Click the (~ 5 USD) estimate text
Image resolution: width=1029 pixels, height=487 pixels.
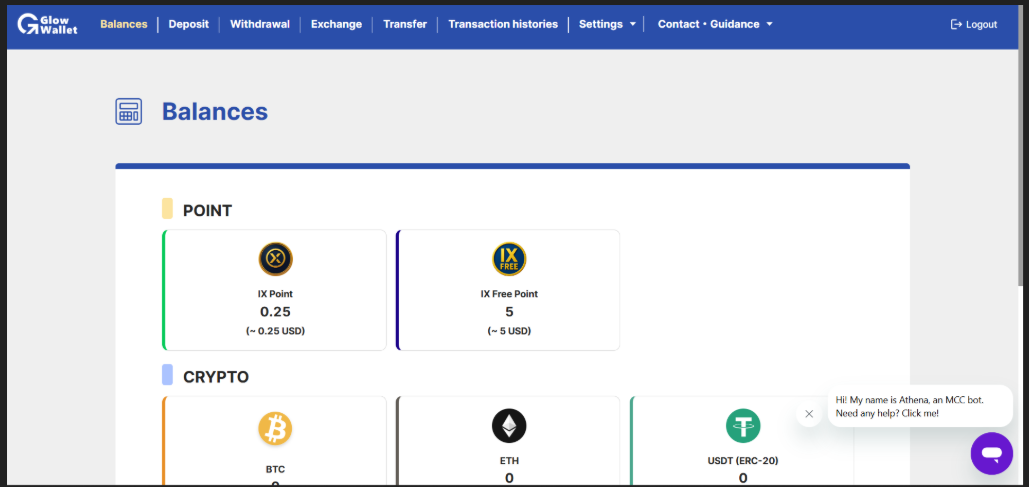(509, 331)
